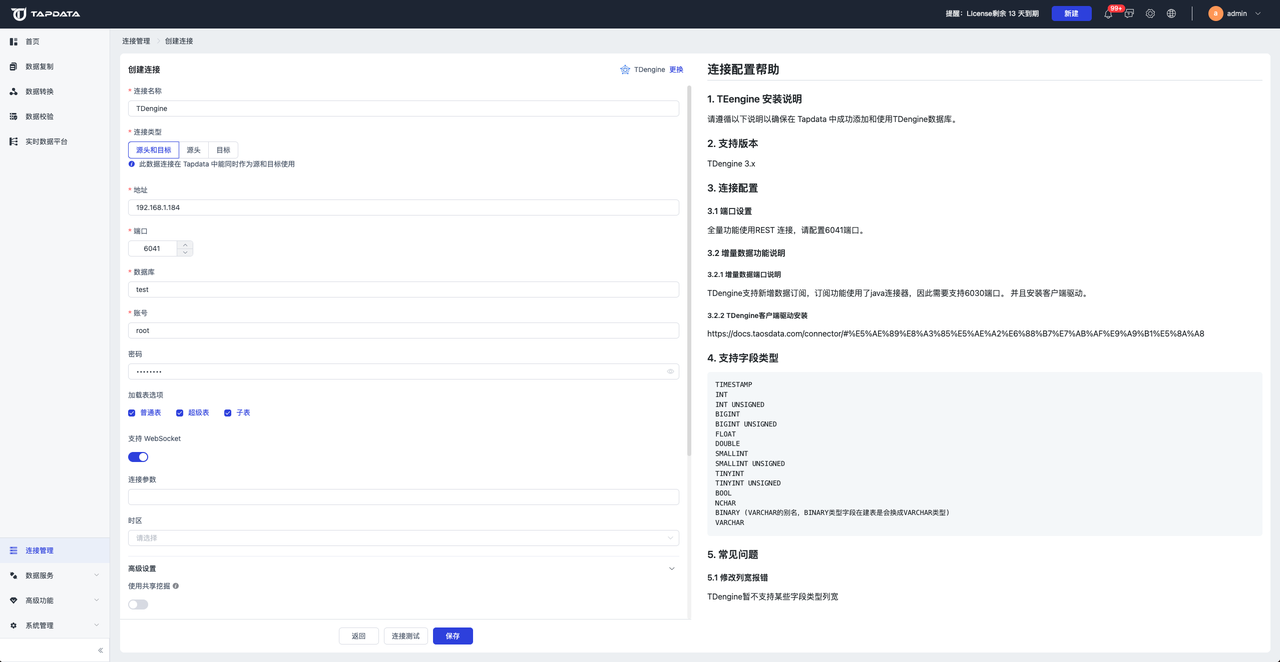
Task: Click the 数据库 input field
Action: 403,289
